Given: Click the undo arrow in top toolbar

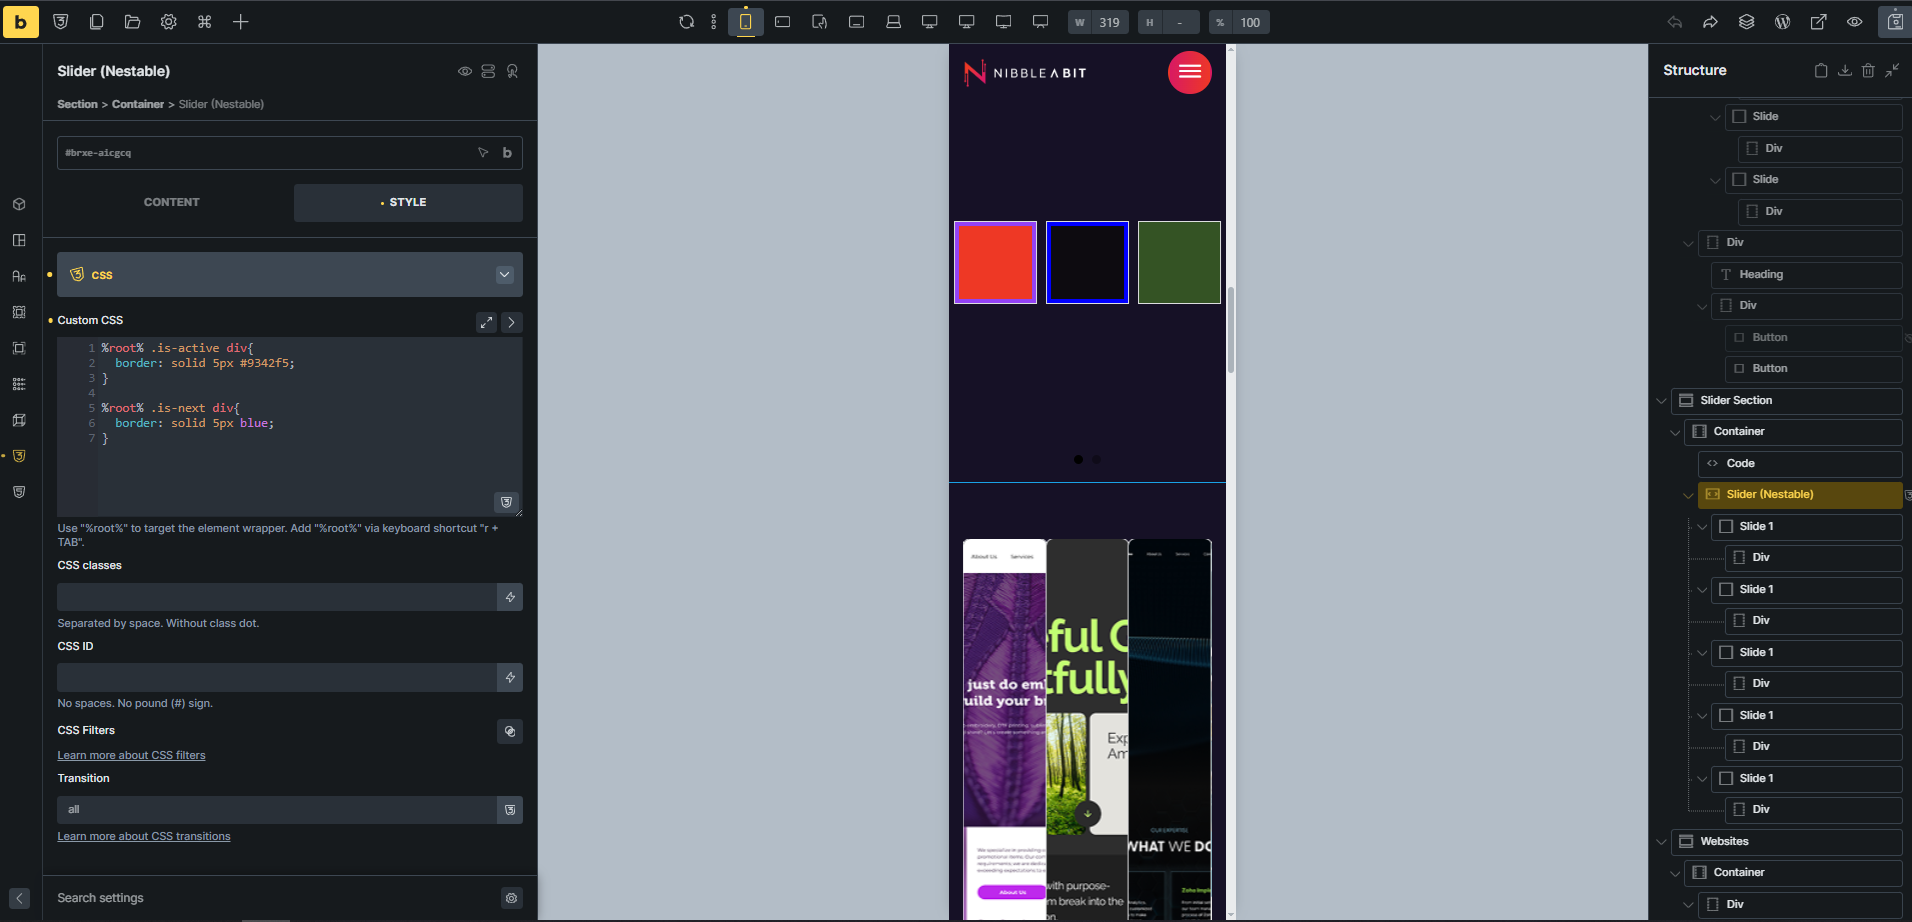Looking at the screenshot, I should pos(1674,22).
